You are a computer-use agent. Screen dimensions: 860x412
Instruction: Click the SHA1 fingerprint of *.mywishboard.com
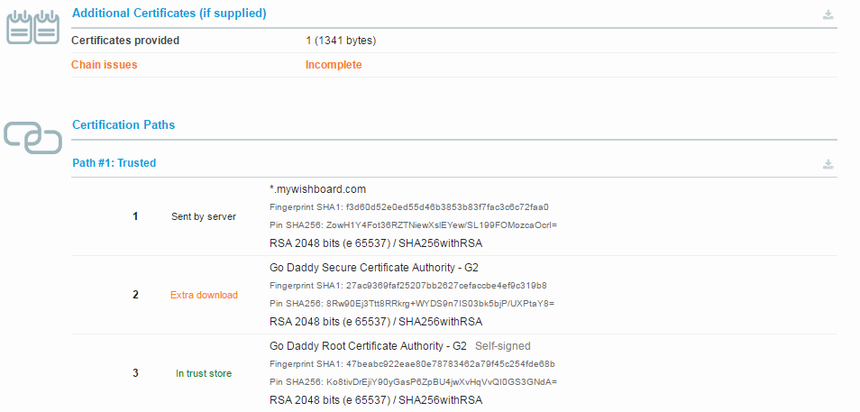pyautogui.click(x=409, y=207)
